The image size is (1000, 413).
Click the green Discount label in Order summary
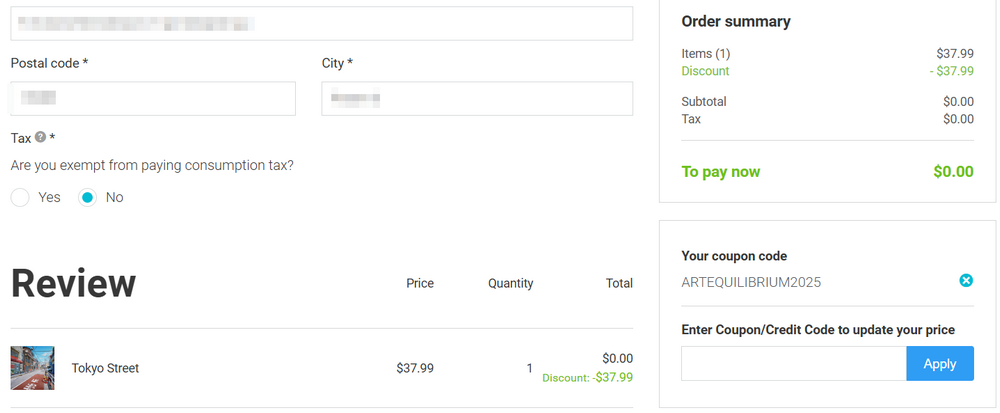click(x=705, y=71)
